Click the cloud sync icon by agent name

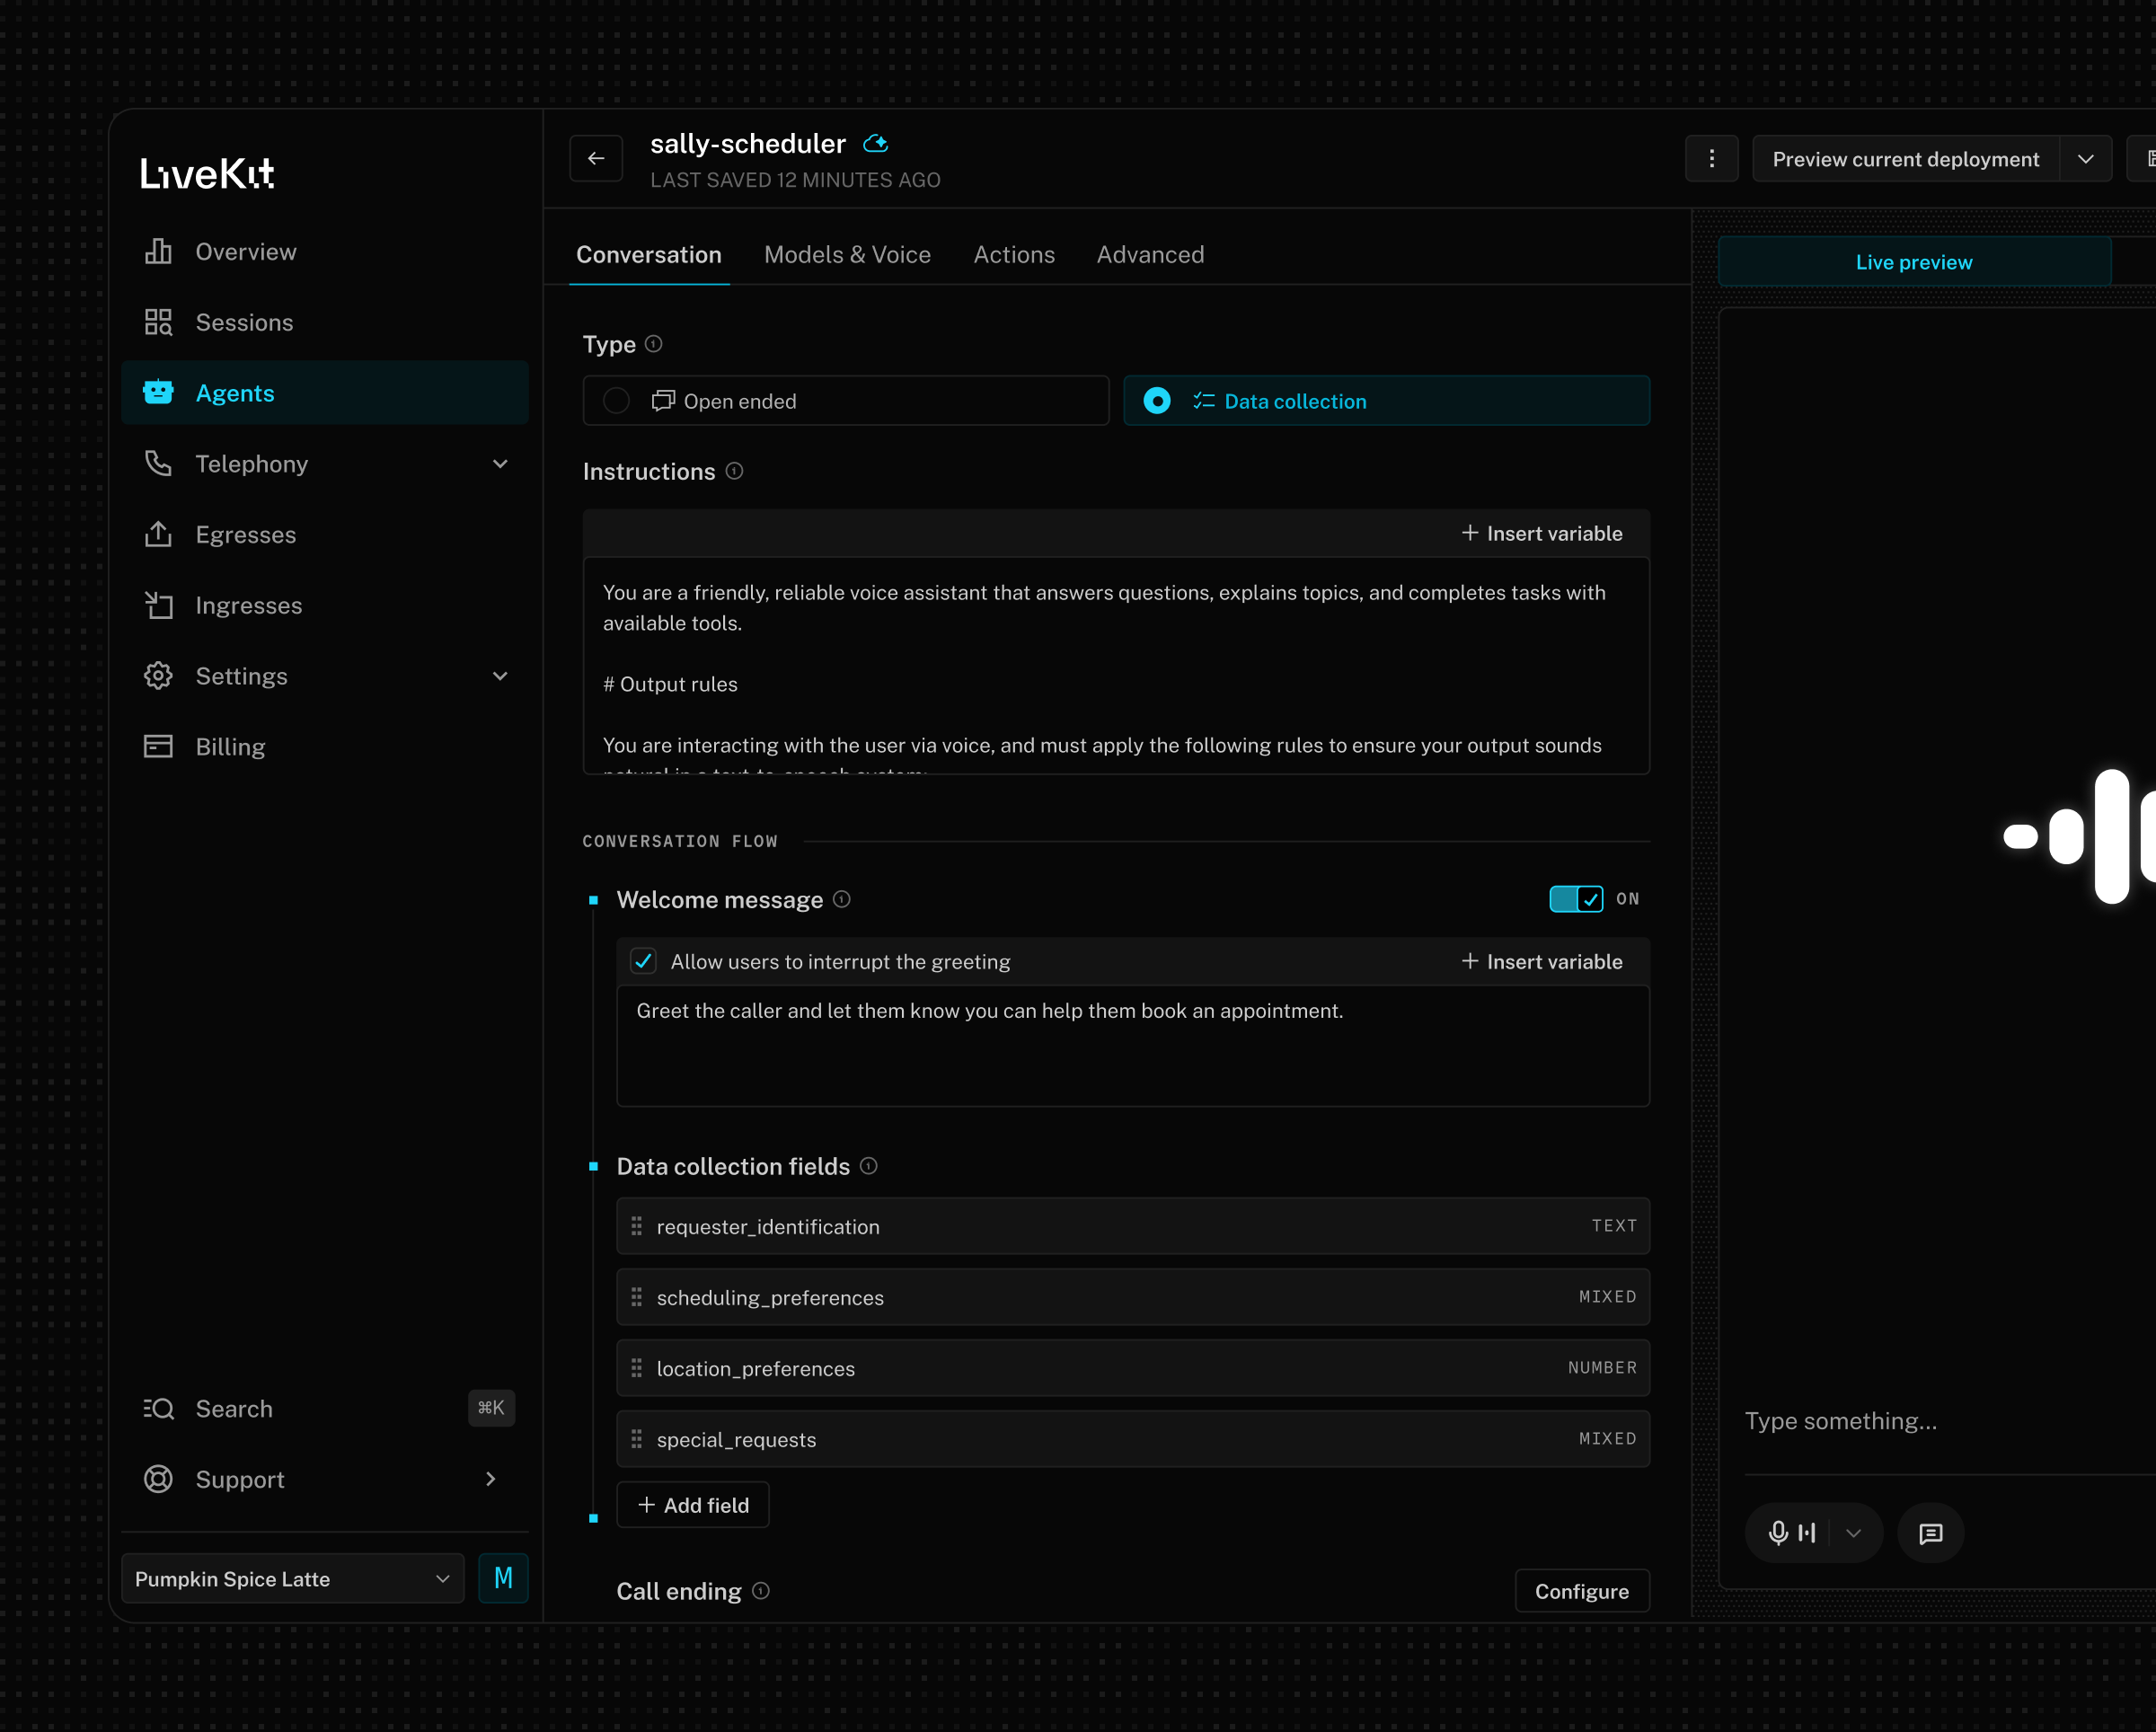876,144
